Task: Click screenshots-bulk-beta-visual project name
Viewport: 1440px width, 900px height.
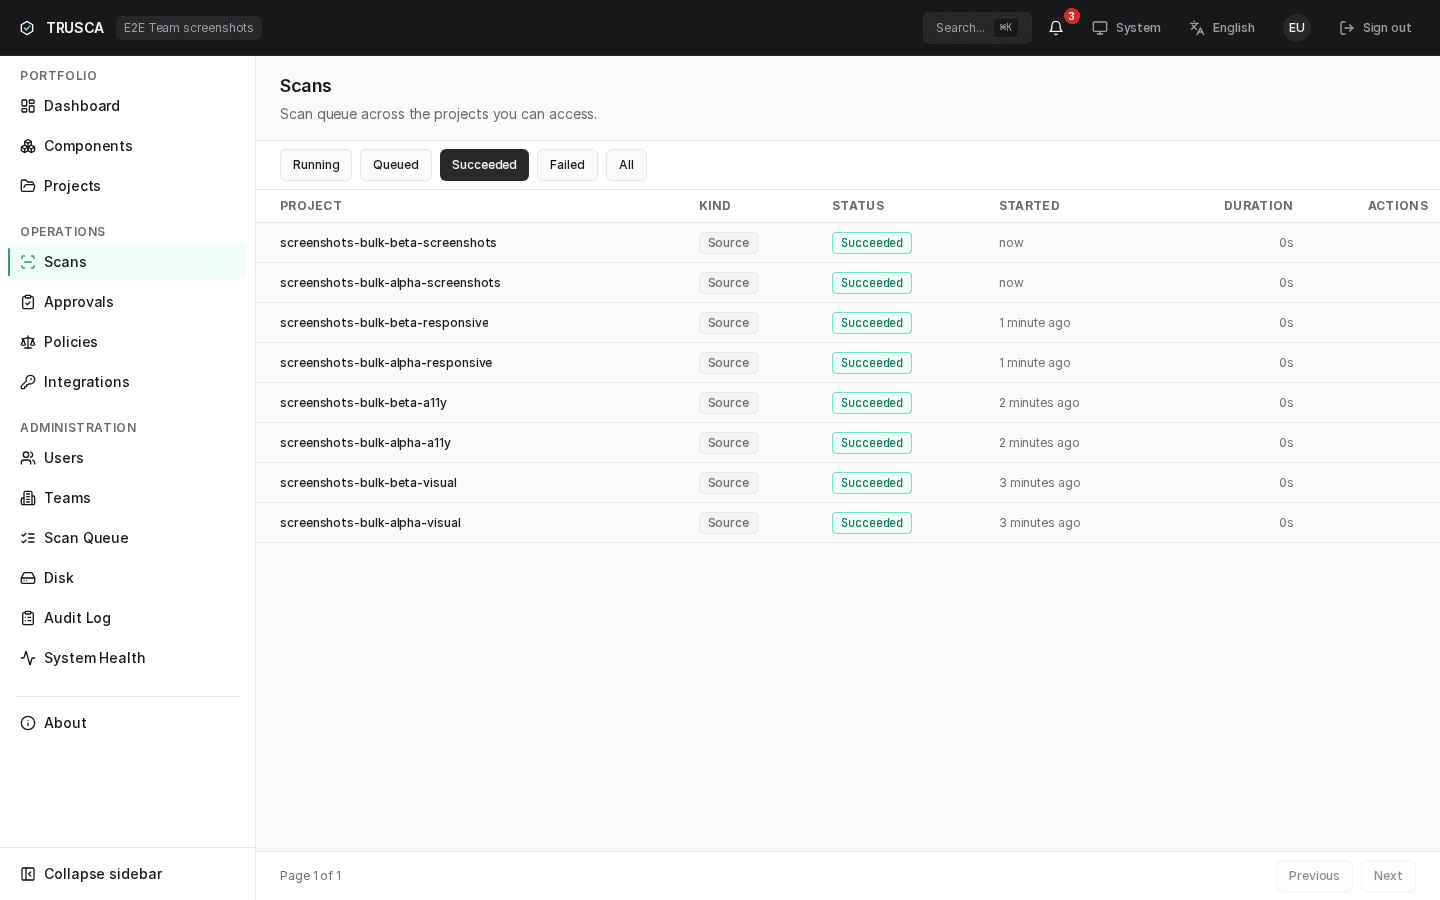Action: [x=368, y=483]
